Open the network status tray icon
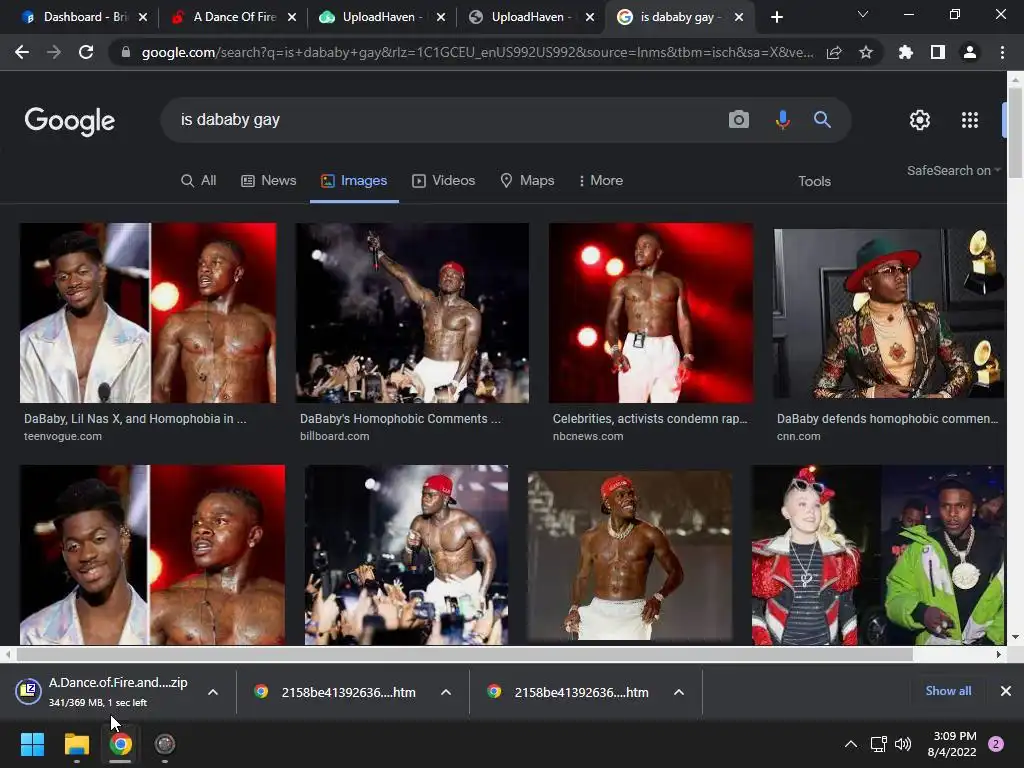This screenshot has width=1024, height=768. coord(878,744)
